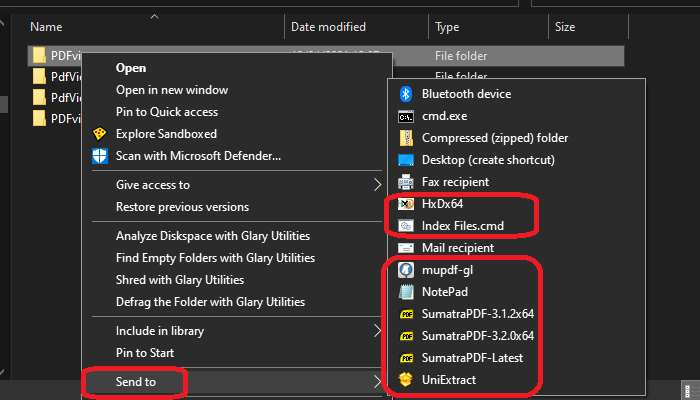Click the HxDx64 hex editor icon
The image size is (700, 400).
(x=406, y=204)
